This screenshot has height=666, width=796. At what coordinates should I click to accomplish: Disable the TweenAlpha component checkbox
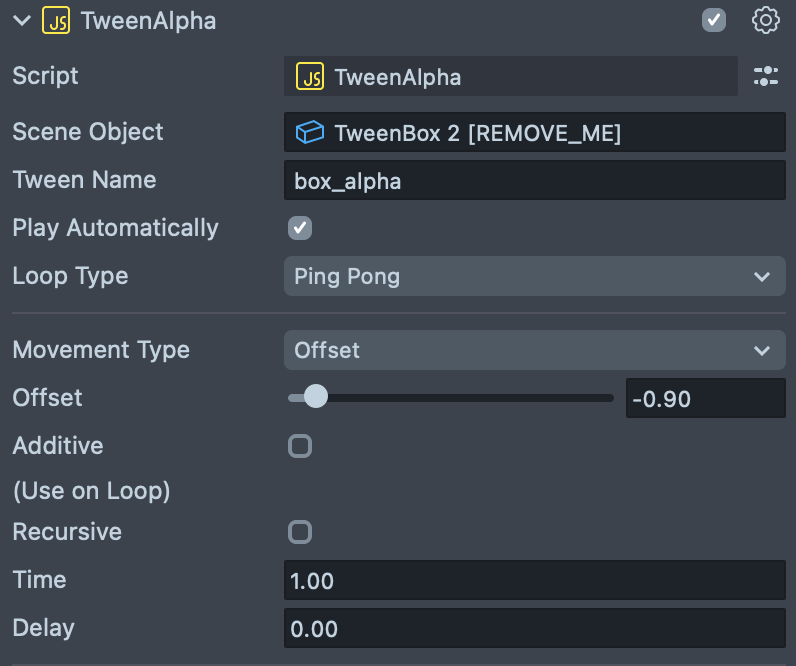pyautogui.click(x=714, y=20)
